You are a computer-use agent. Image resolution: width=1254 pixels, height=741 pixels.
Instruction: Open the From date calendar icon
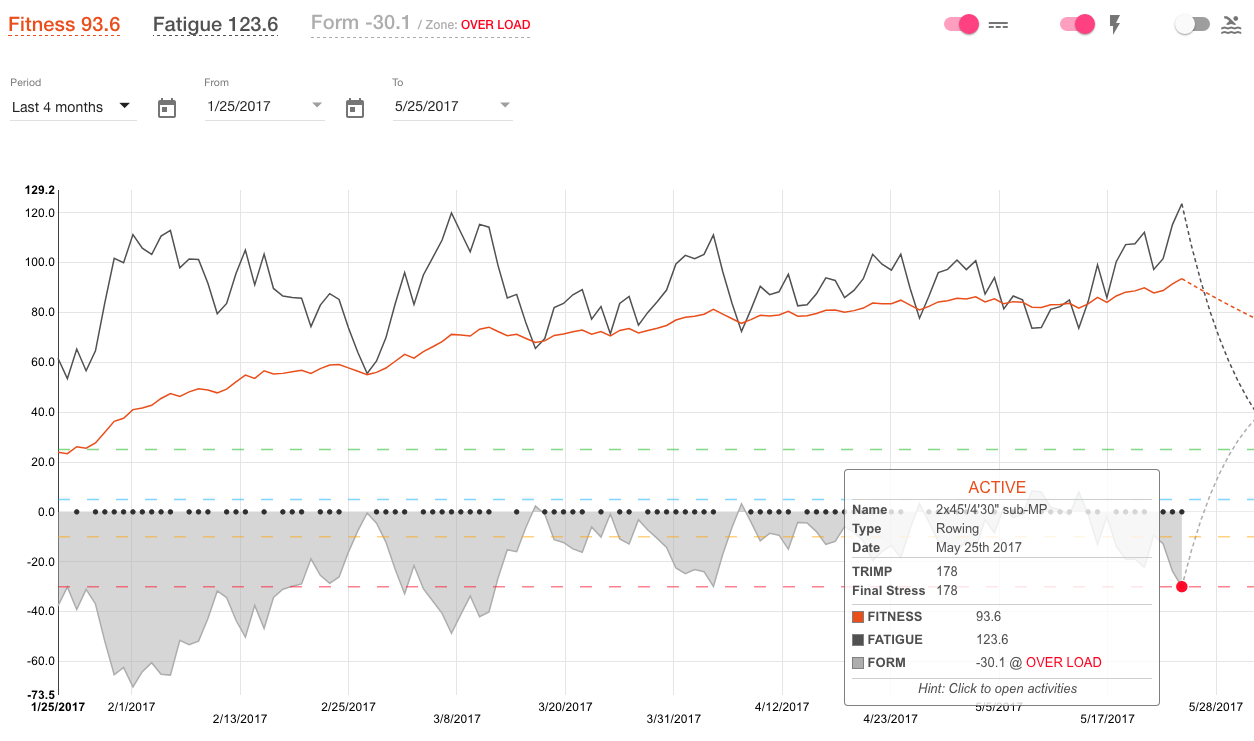(x=167, y=108)
